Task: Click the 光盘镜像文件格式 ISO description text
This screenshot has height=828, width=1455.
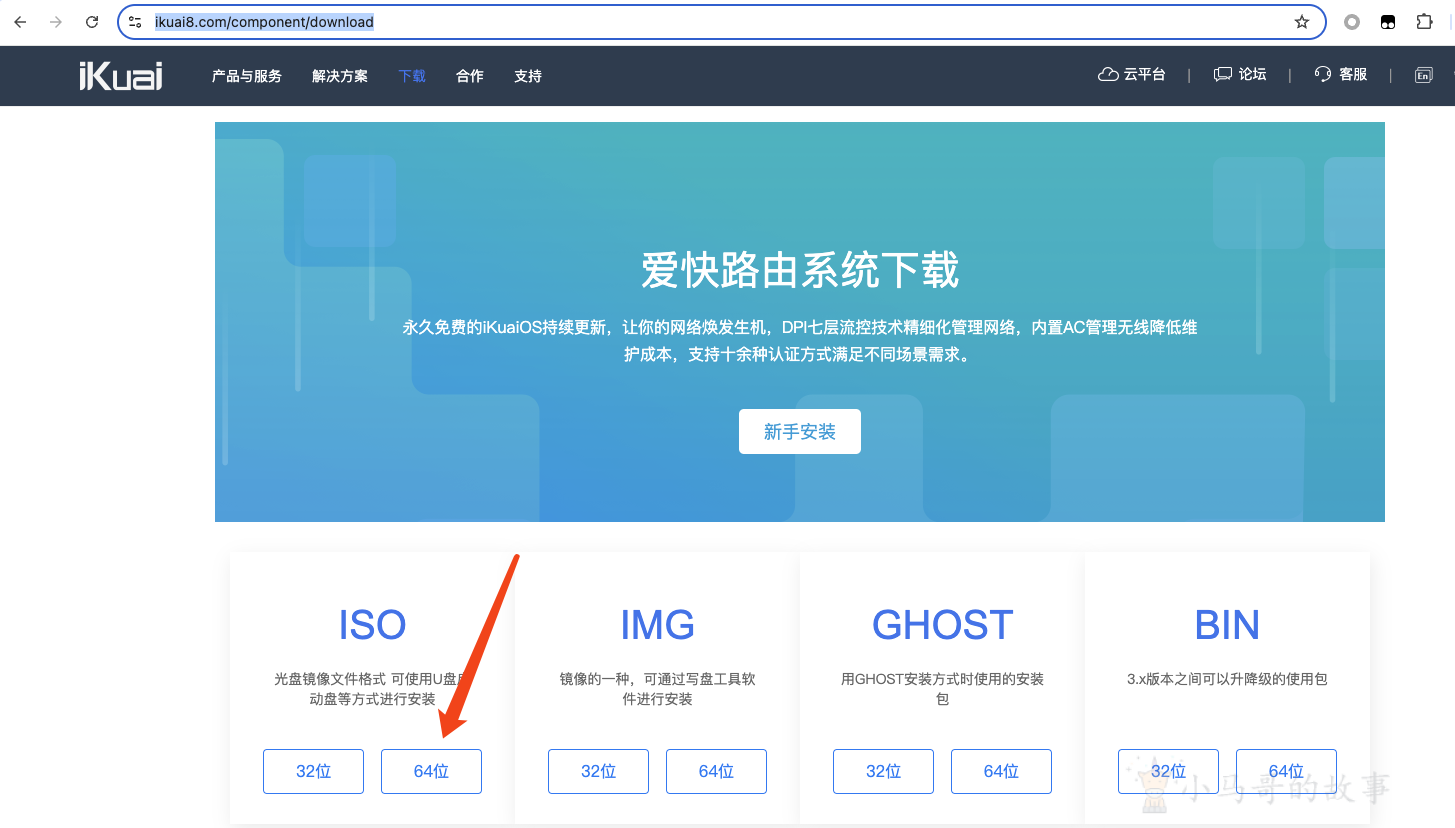Action: (372, 689)
